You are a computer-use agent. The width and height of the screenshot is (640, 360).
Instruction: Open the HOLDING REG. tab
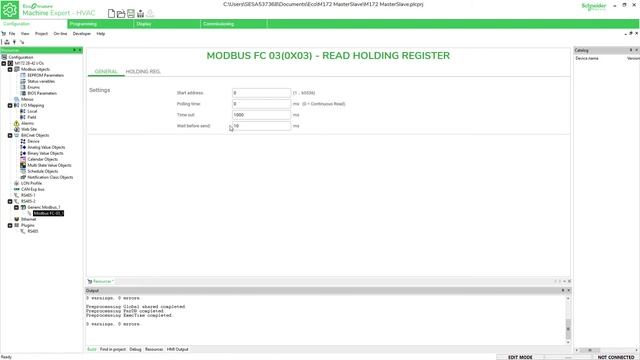pos(143,71)
